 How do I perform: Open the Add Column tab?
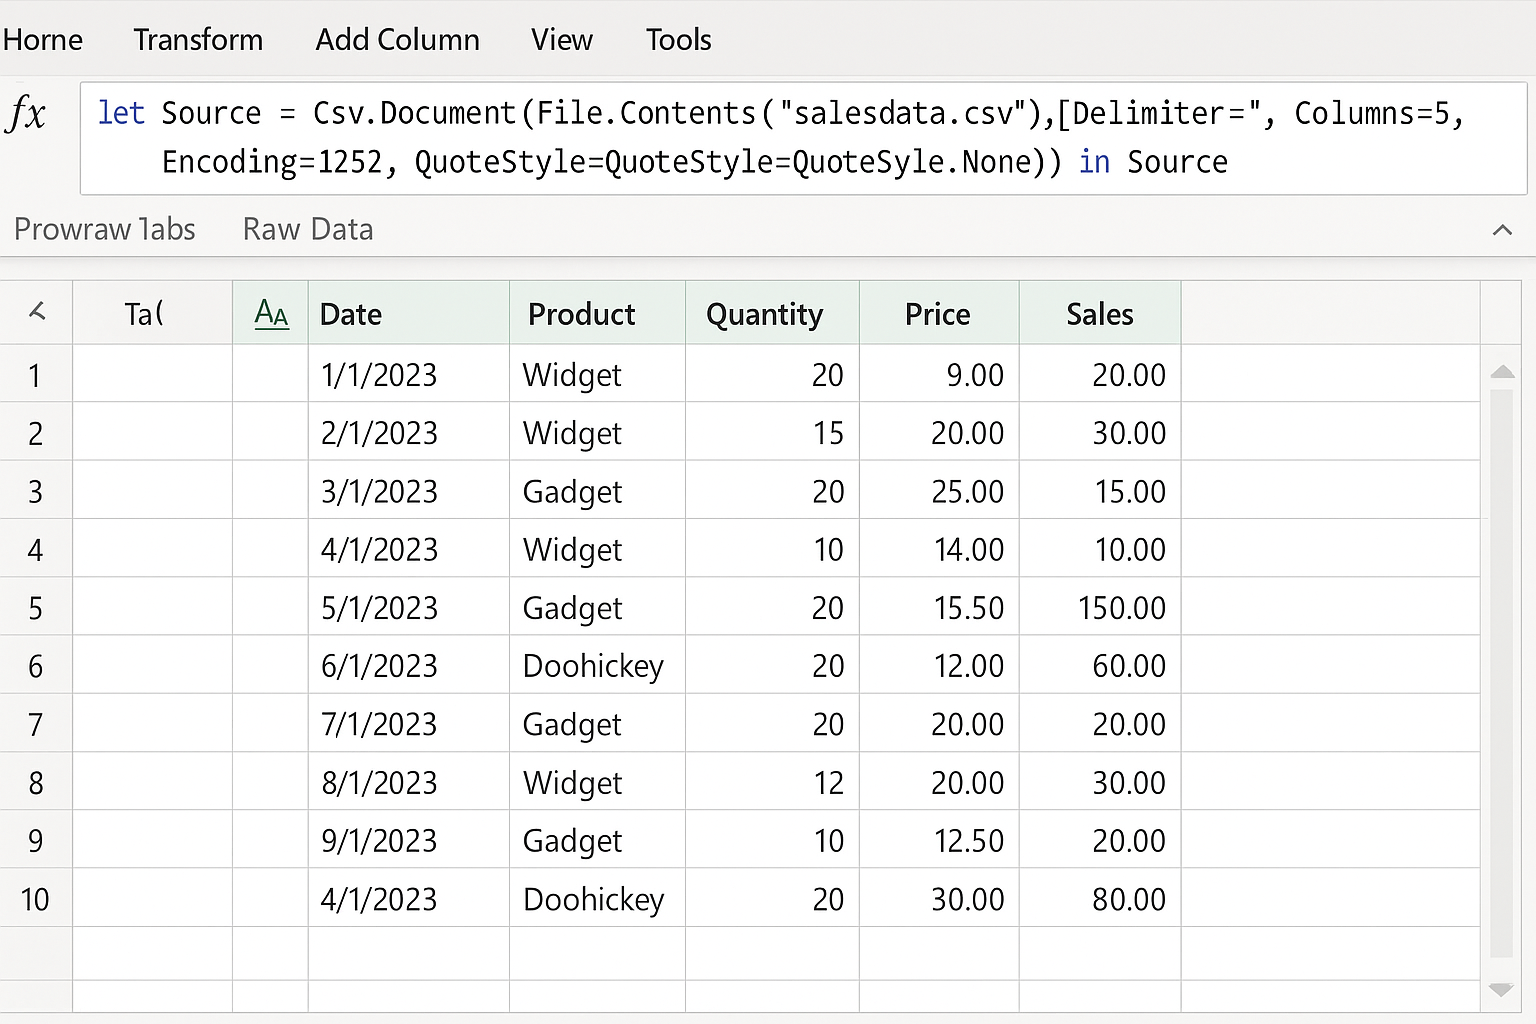click(397, 40)
